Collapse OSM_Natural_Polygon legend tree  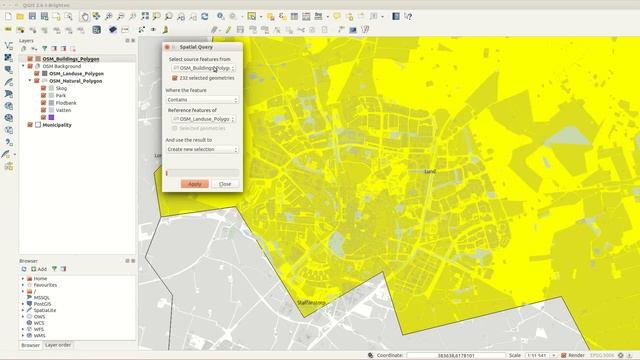tap(30, 81)
